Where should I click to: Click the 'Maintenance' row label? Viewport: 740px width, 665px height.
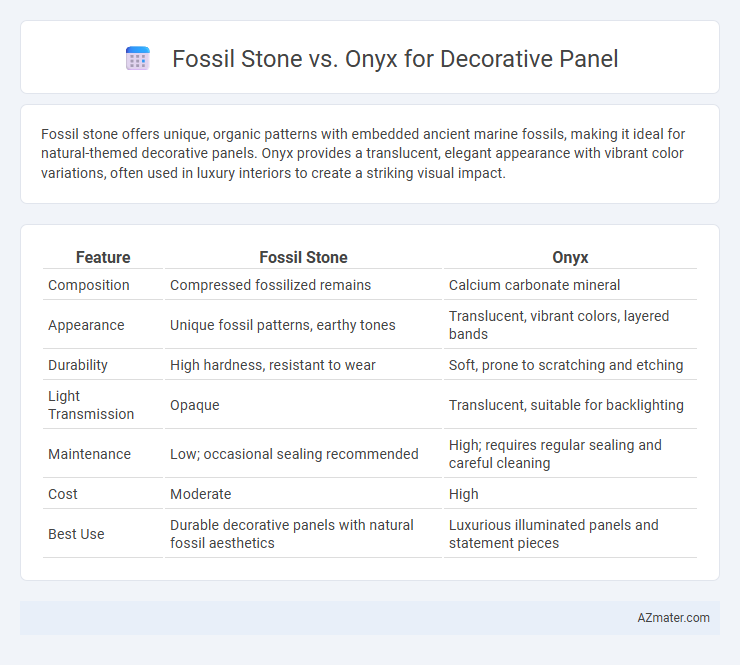point(89,454)
